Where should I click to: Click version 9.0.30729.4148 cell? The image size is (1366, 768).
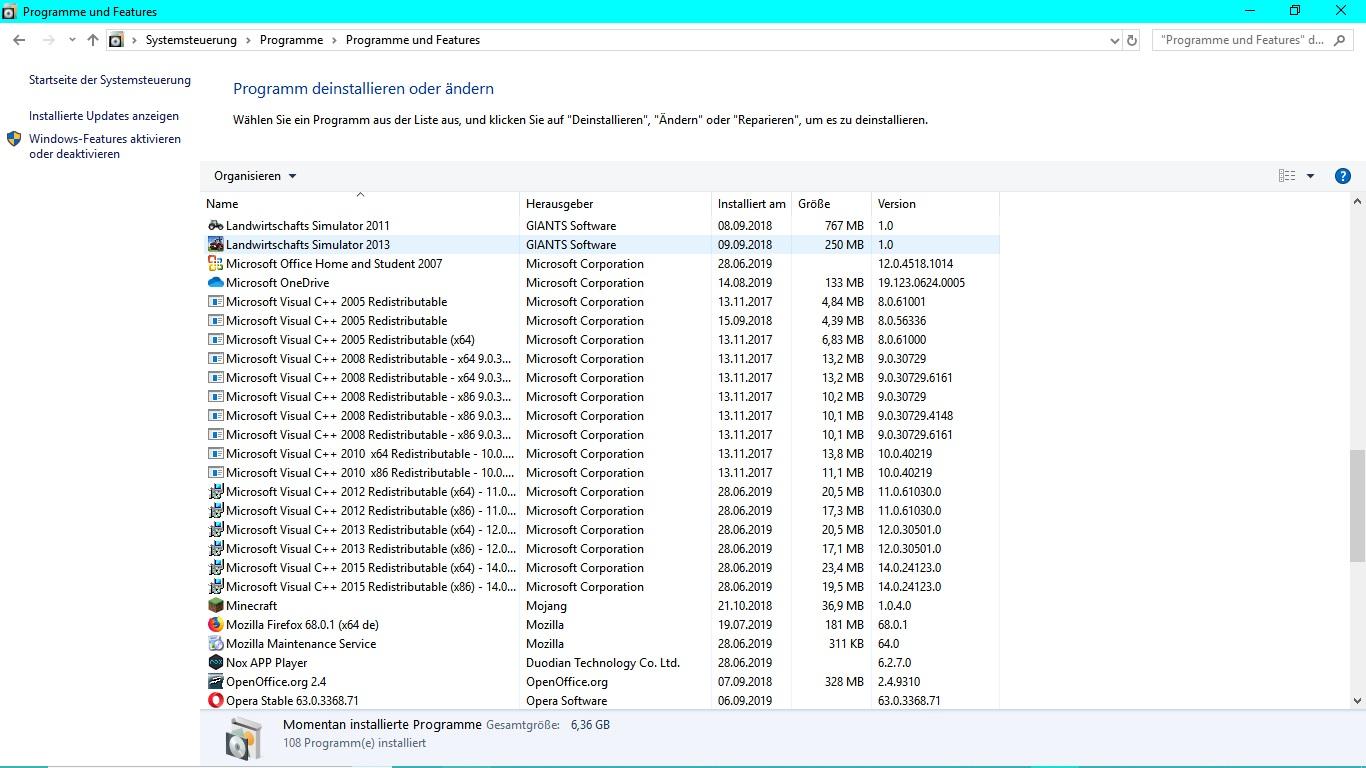(x=915, y=416)
